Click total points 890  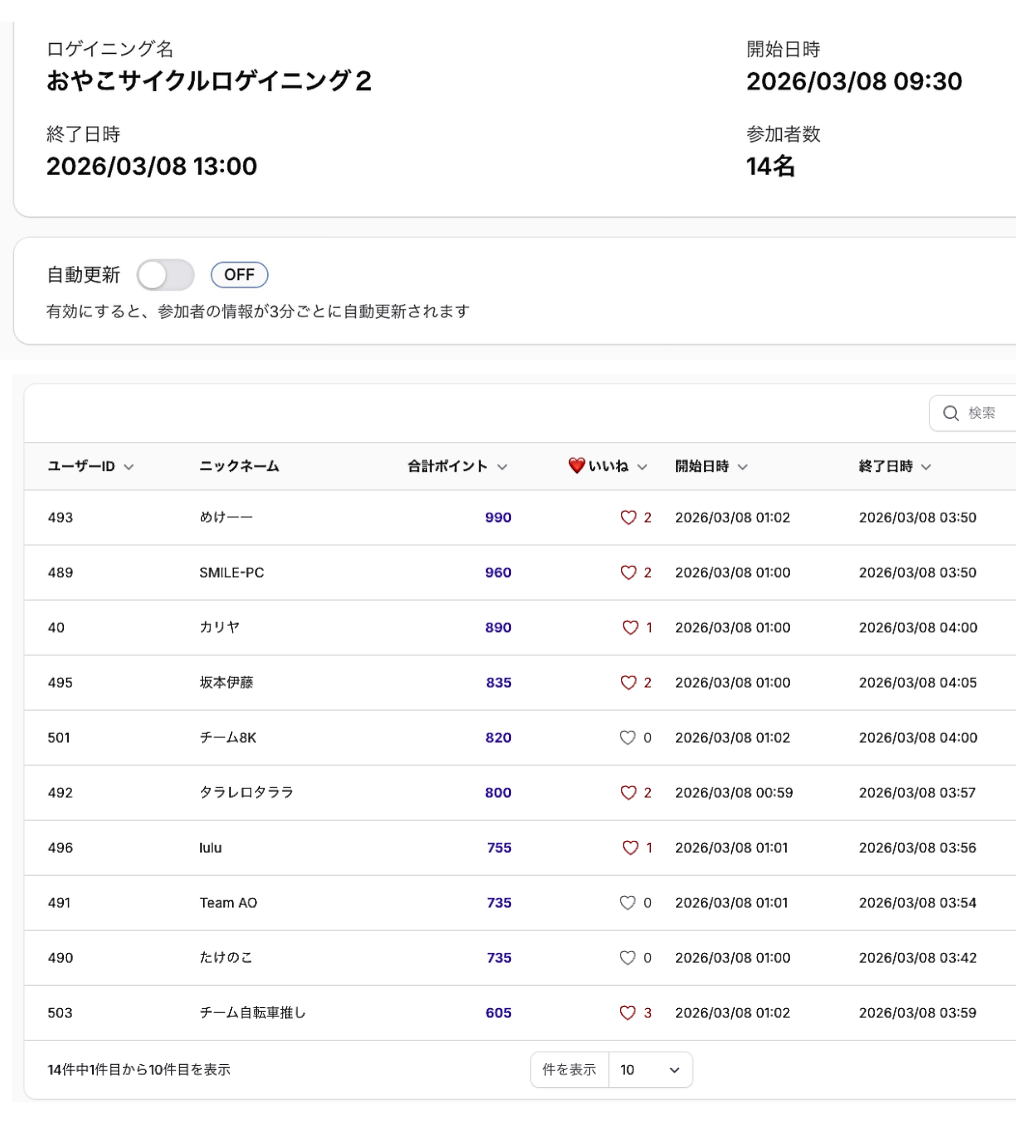tap(499, 628)
